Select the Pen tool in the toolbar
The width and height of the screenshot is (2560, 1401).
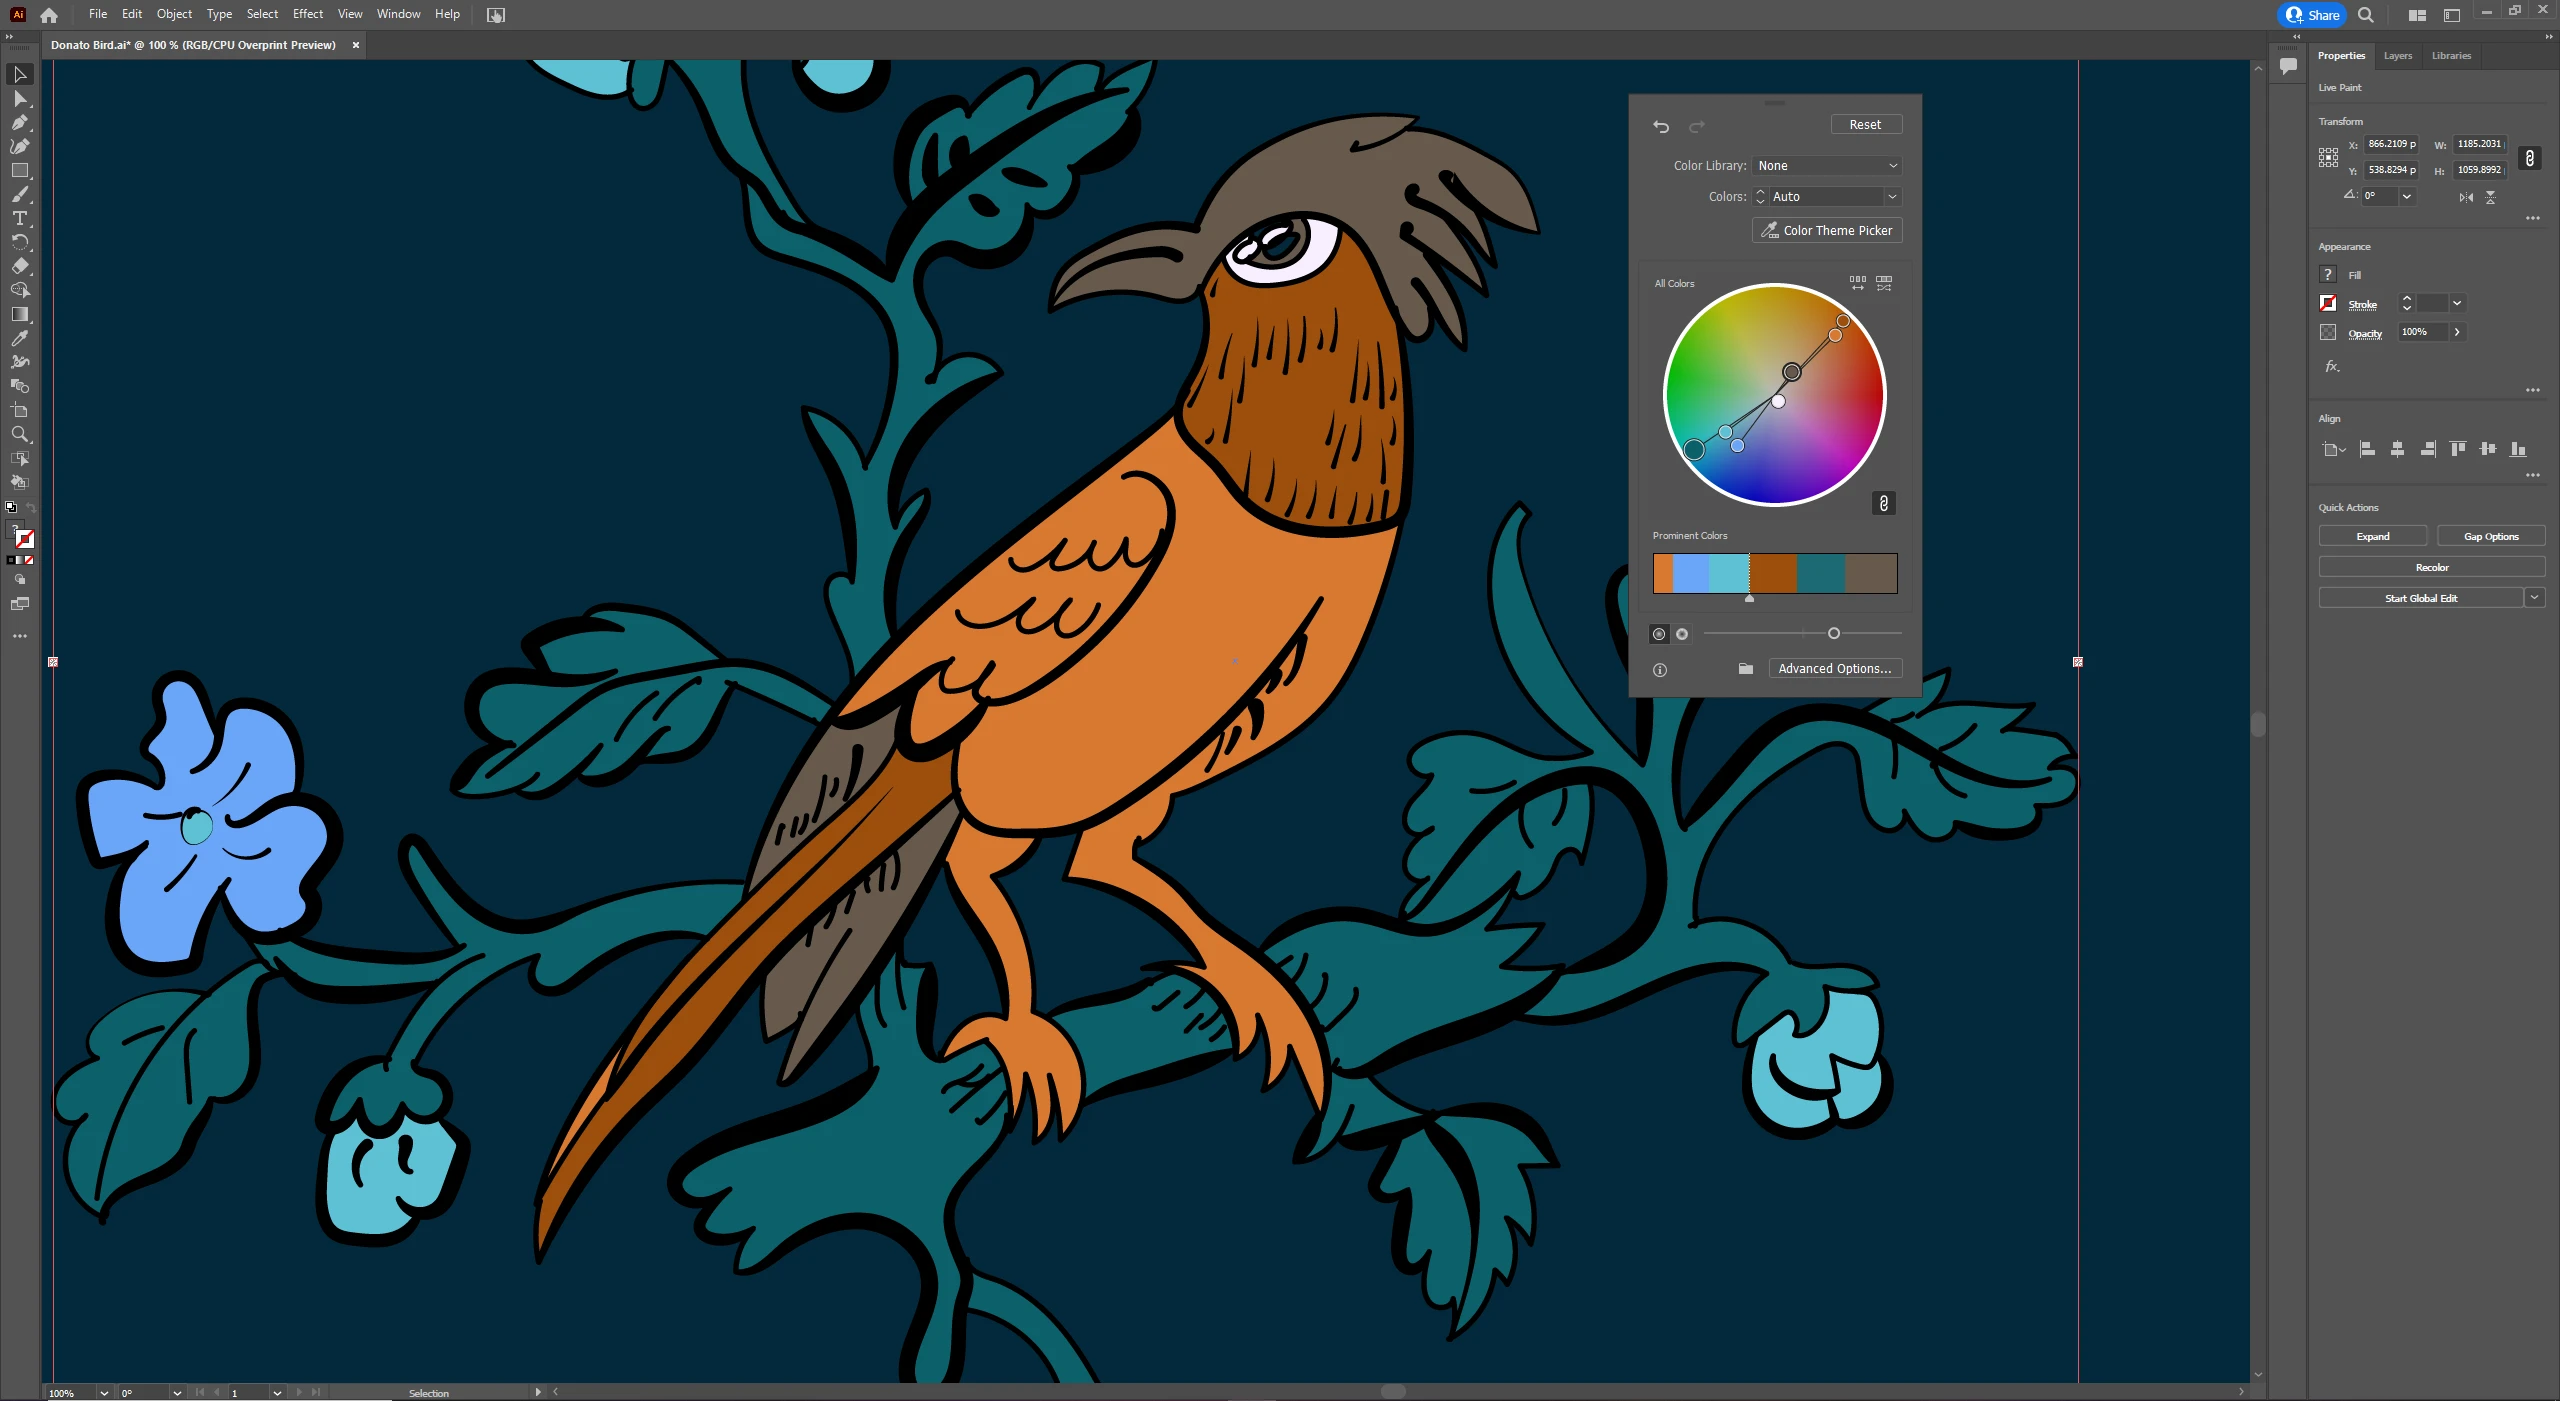click(19, 123)
